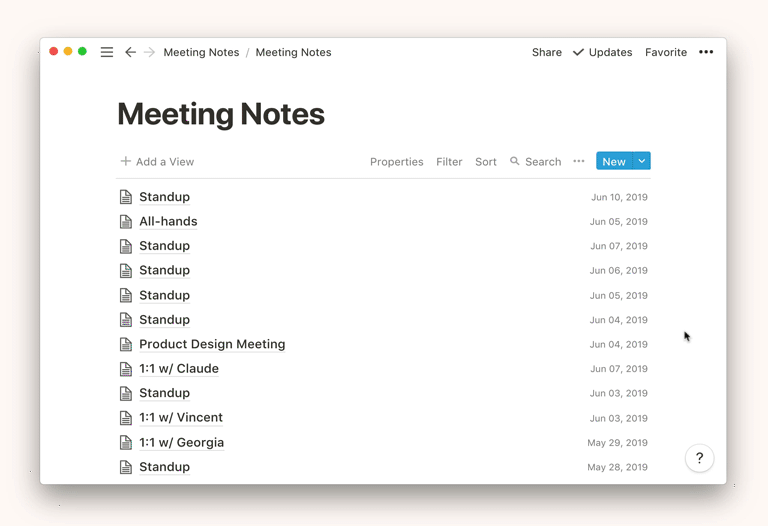Viewport: 768px width, 526px height.
Task: Click the back navigation arrow
Action: click(x=130, y=52)
